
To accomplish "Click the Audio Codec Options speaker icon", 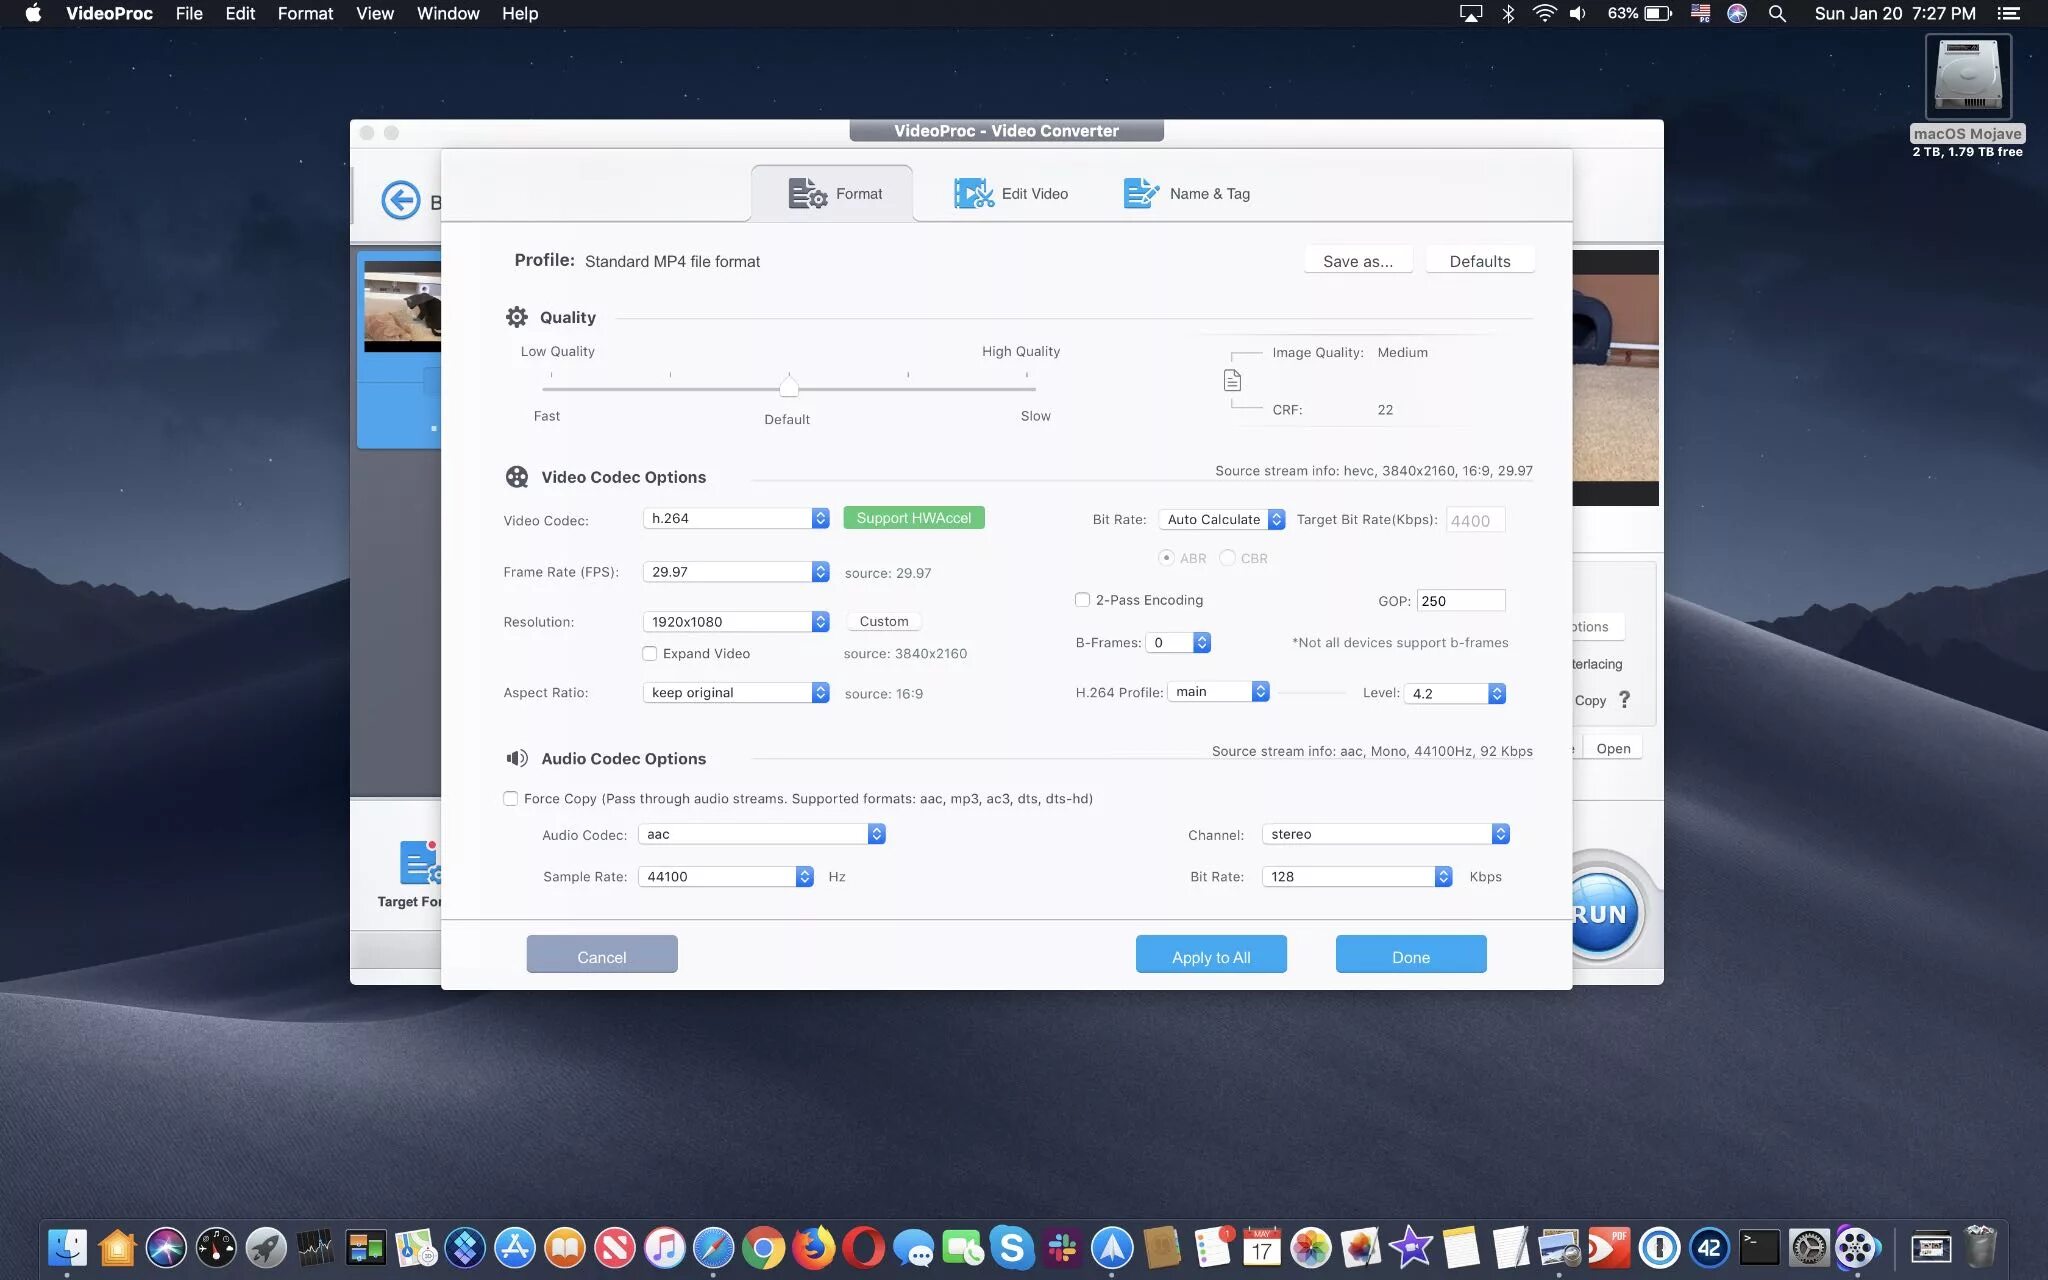I will click(x=516, y=758).
